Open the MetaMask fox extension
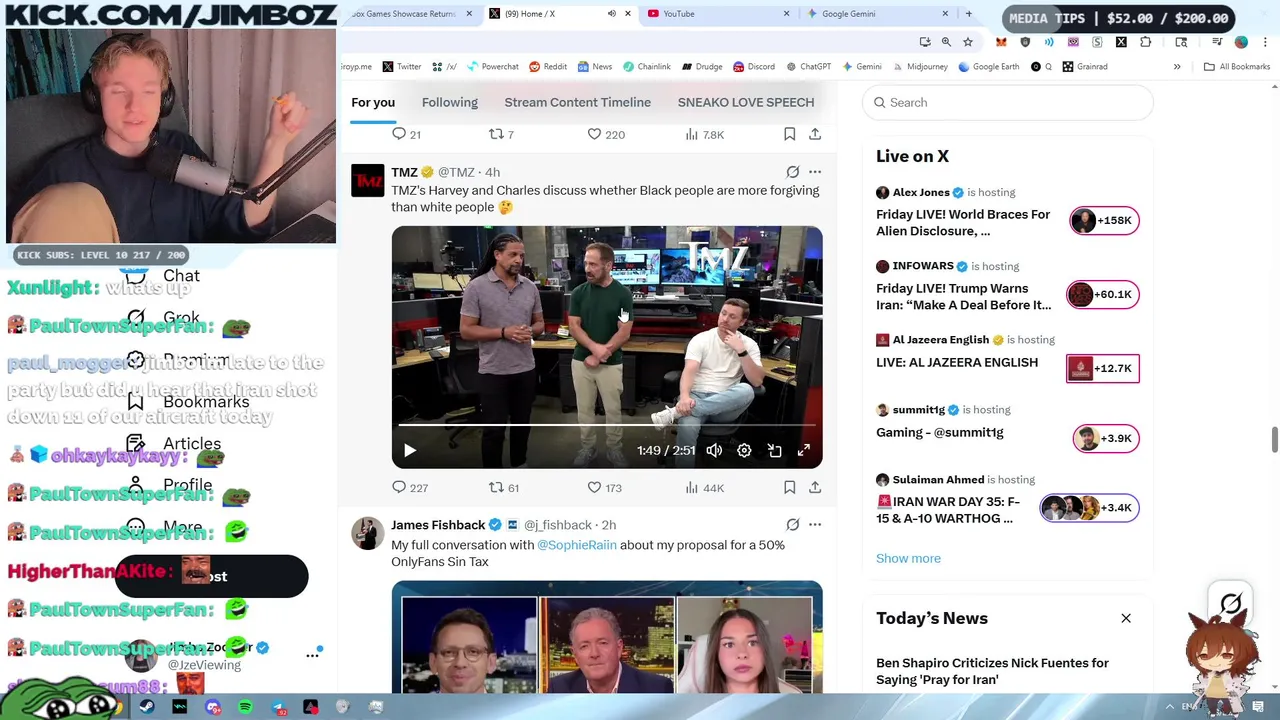The image size is (1280, 720). point(1001,42)
